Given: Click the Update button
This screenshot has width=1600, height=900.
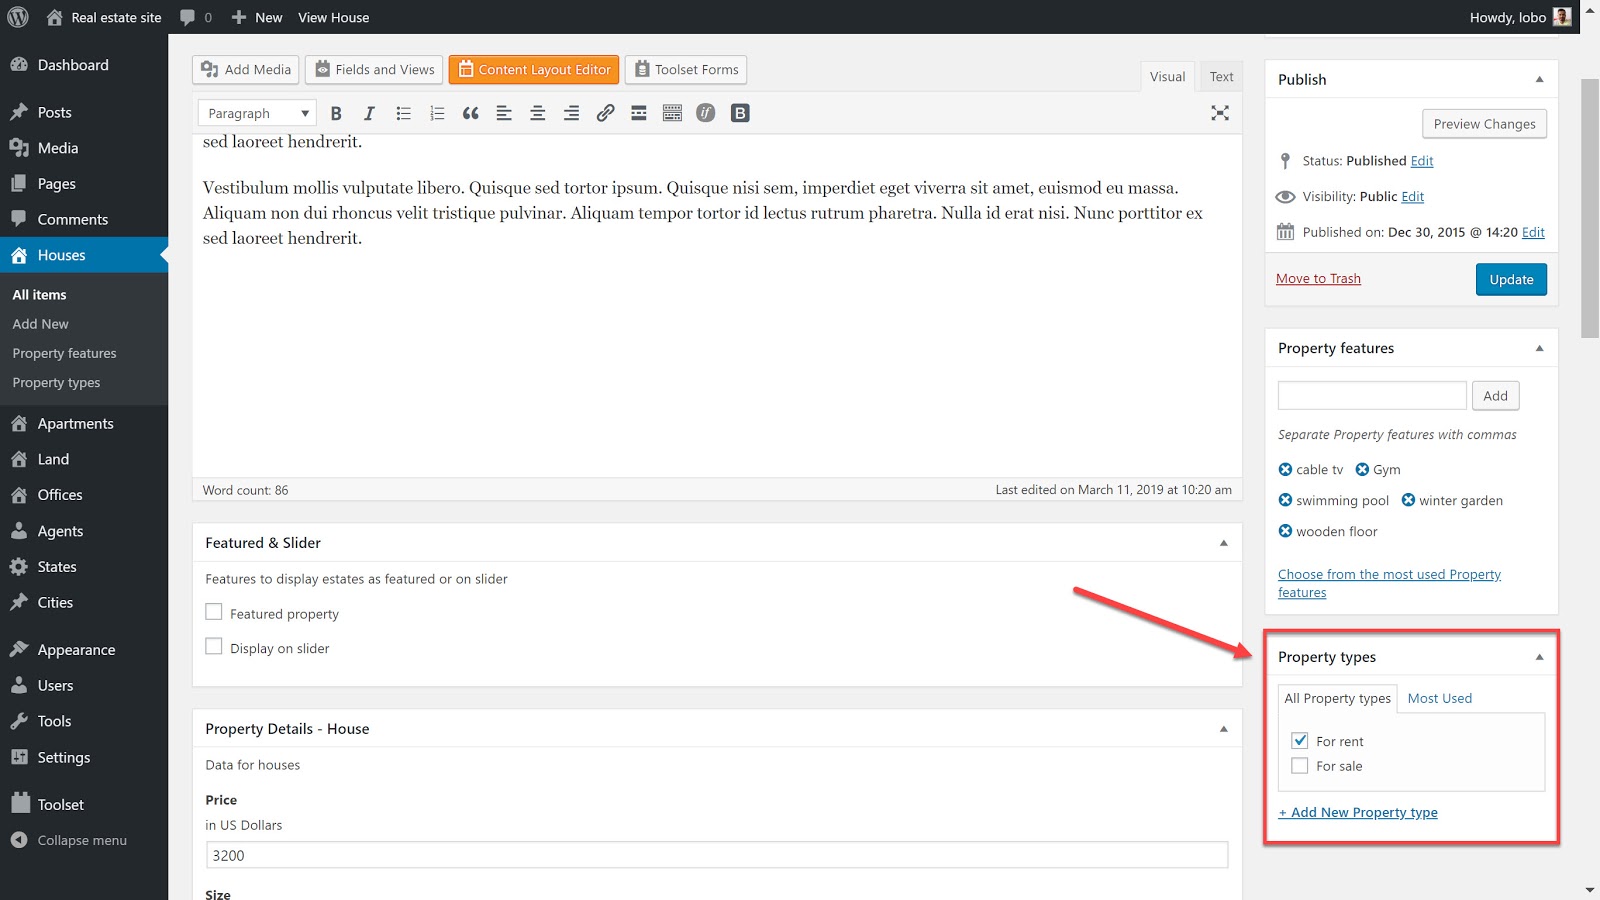Looking at the screenshot, I should (1510, 280).
